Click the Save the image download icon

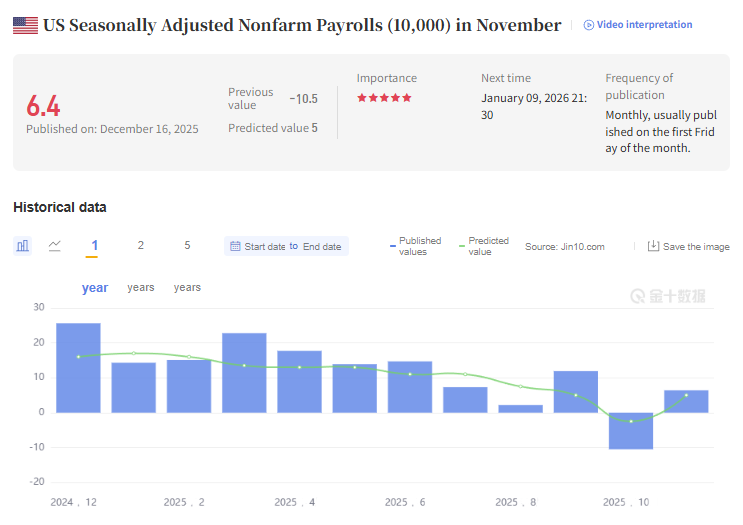[653, 246]
